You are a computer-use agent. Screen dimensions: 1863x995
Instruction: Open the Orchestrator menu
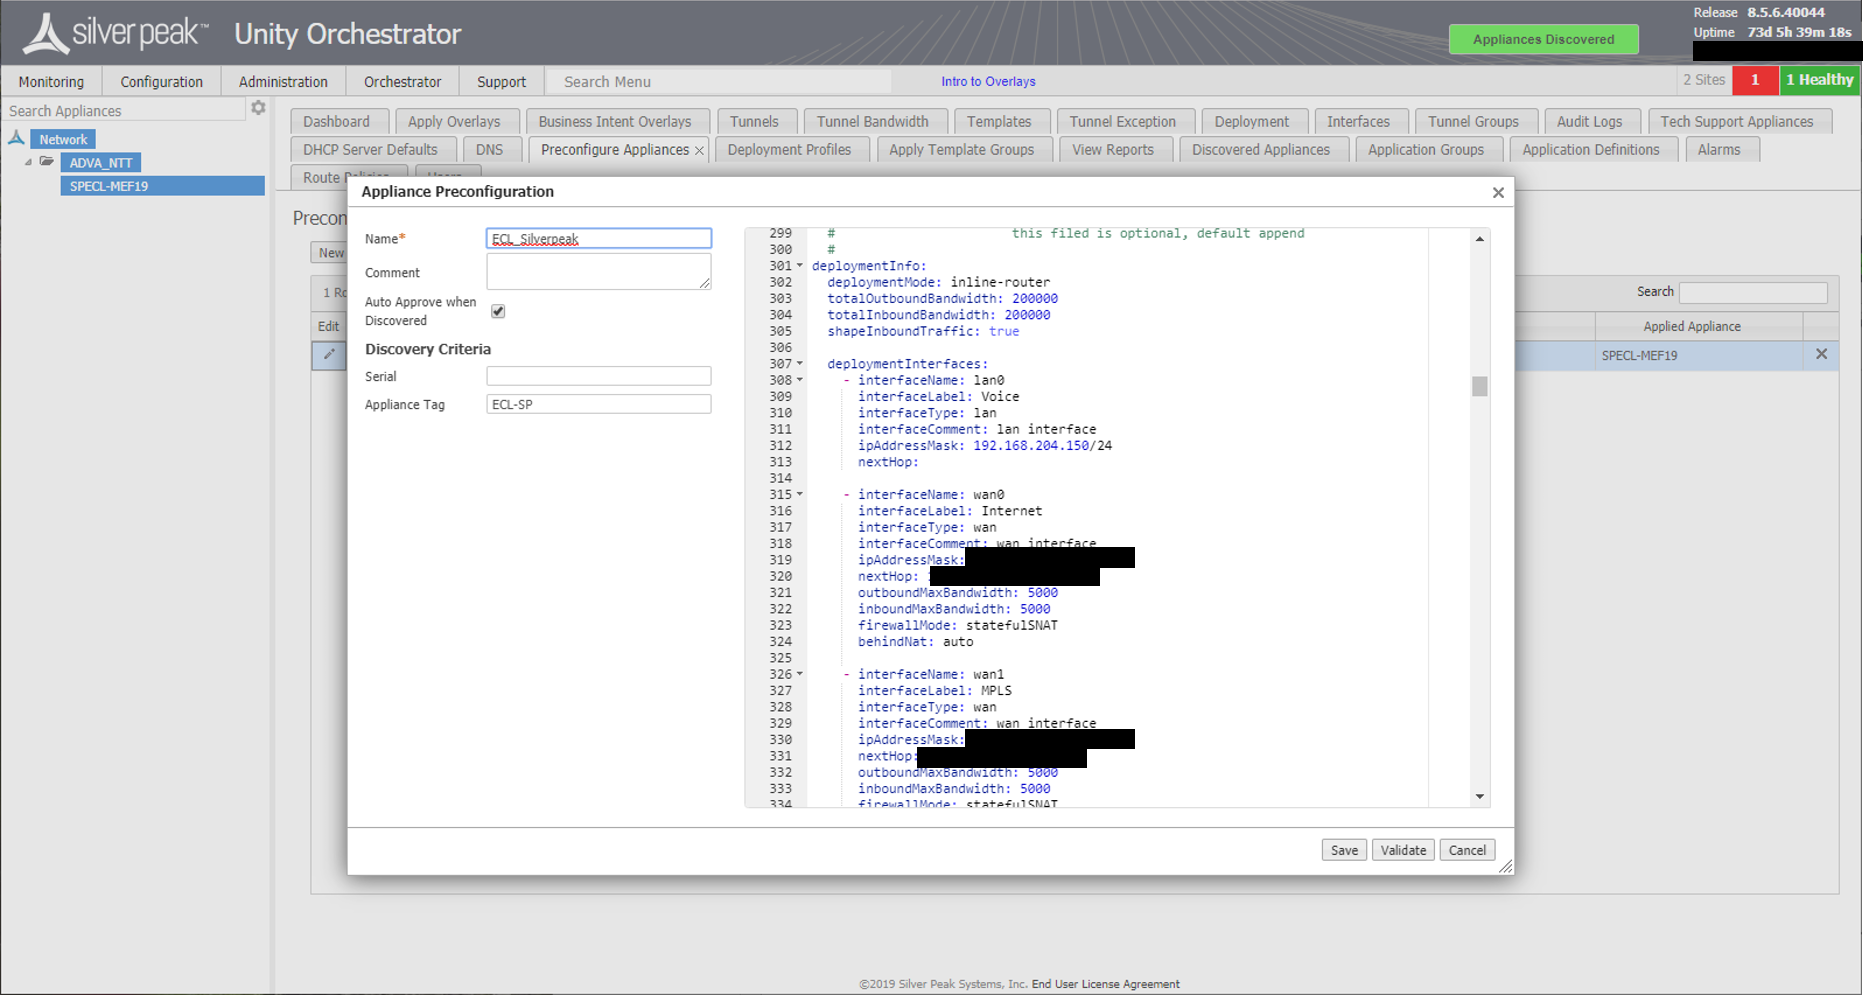pos(402,82)
